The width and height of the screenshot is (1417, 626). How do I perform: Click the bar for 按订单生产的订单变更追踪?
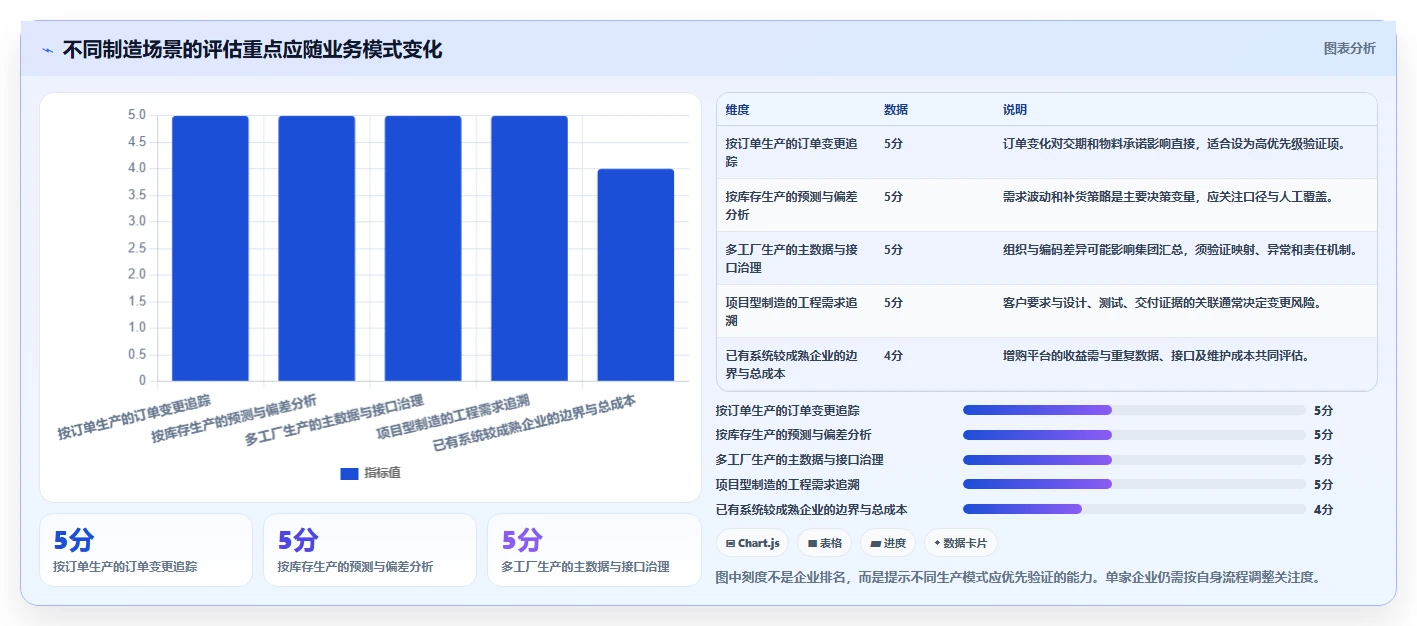tap(210, 248)
